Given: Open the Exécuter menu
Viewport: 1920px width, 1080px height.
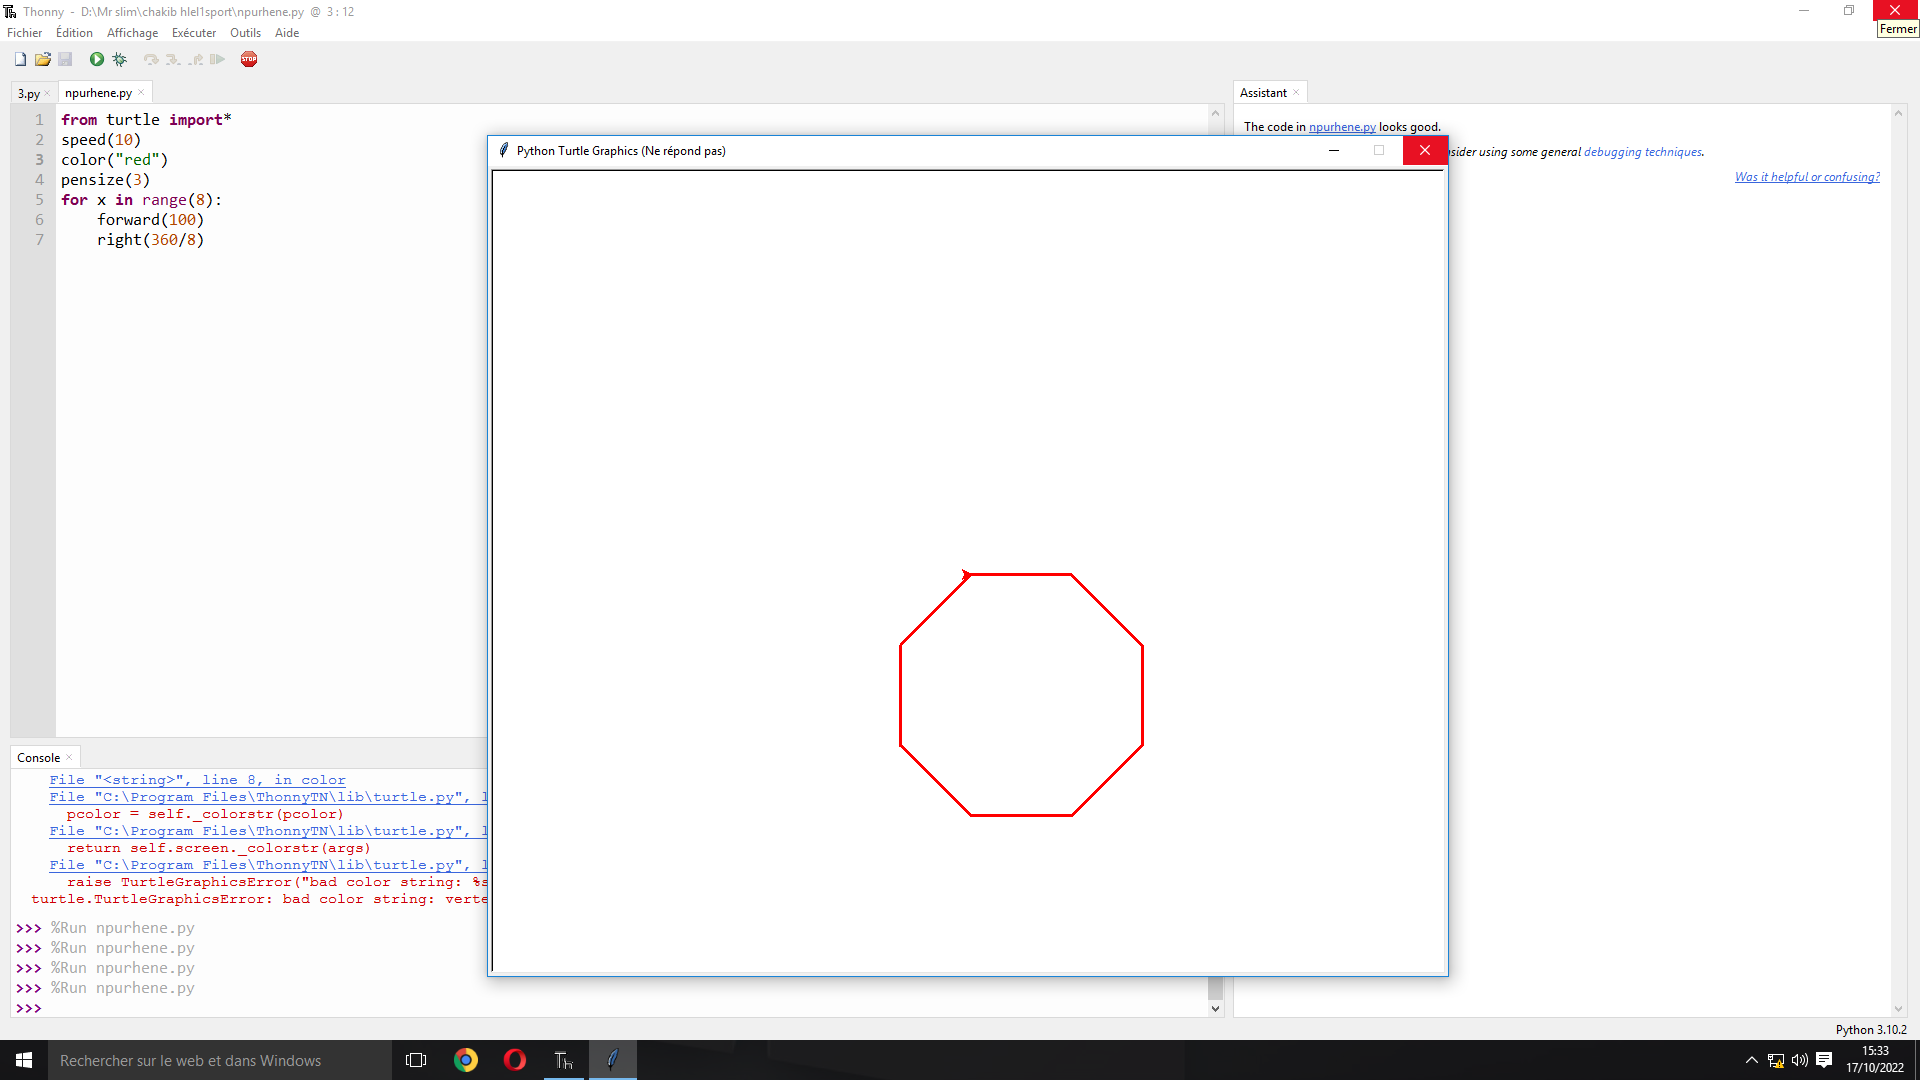Looking at the screenshot, I should click(193, 33).
